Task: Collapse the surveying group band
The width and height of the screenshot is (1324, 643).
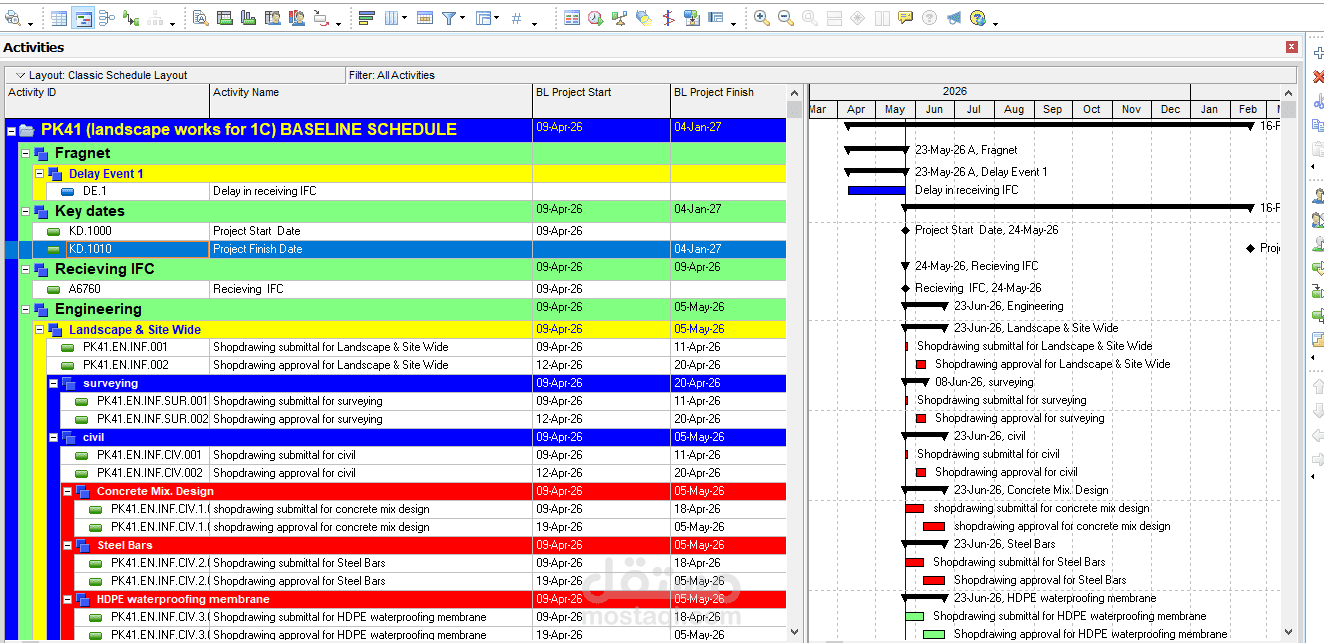Action: 54,383
